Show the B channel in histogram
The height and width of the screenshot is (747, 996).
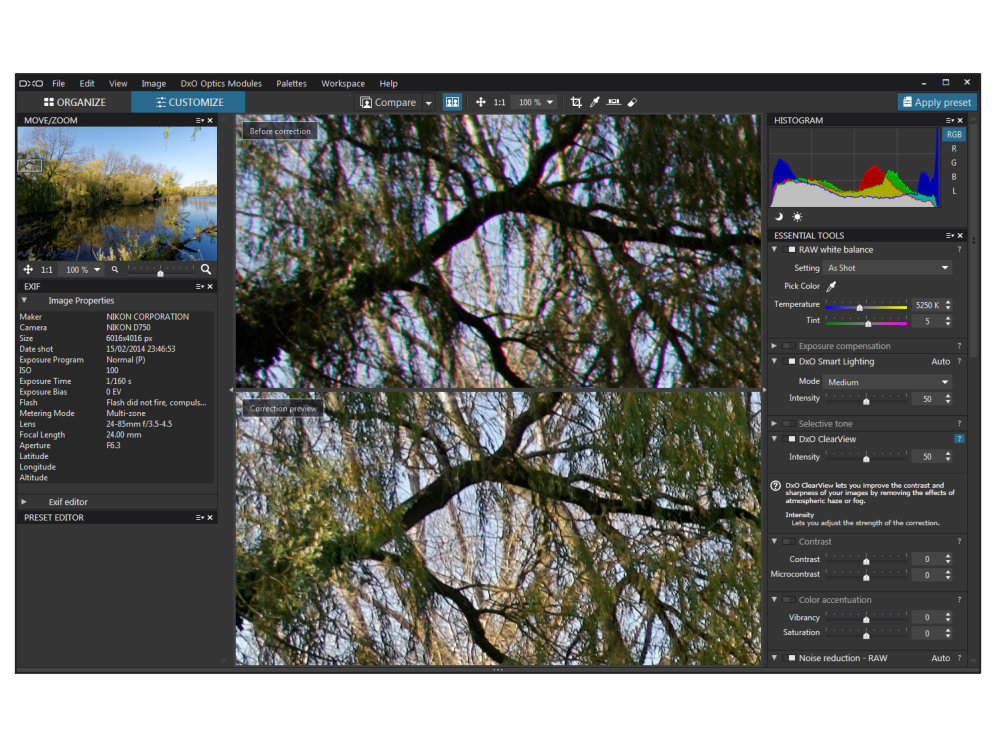[954, 177]
